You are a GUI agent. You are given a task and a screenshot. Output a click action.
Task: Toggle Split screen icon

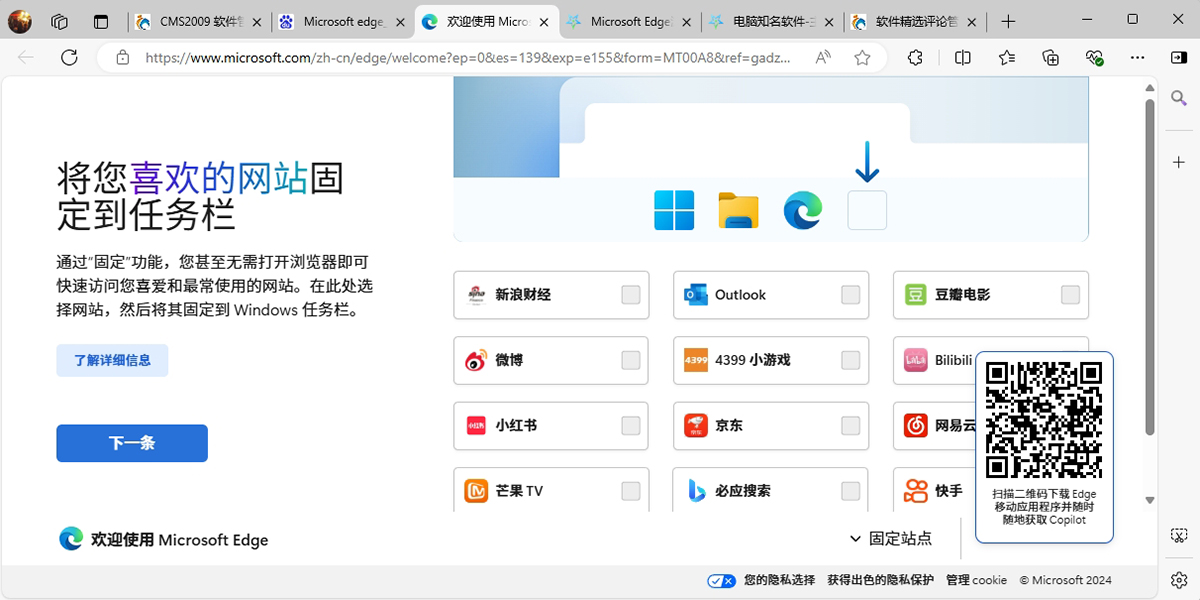(x=963, y=58)
